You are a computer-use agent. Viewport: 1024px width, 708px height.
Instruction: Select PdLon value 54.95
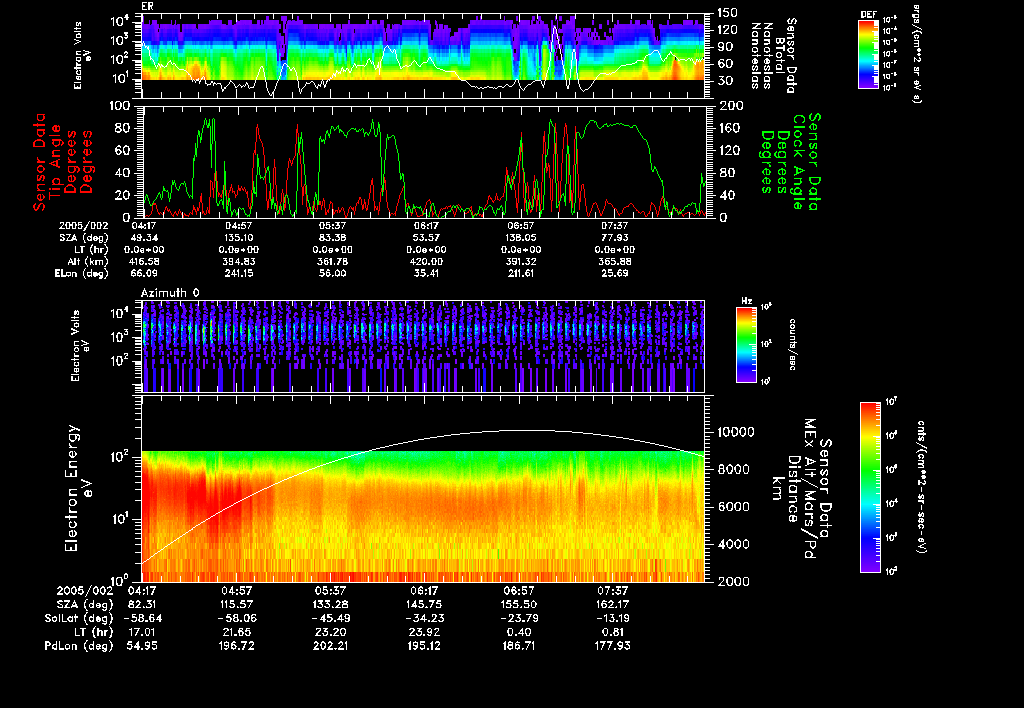(x=142, y=646)
